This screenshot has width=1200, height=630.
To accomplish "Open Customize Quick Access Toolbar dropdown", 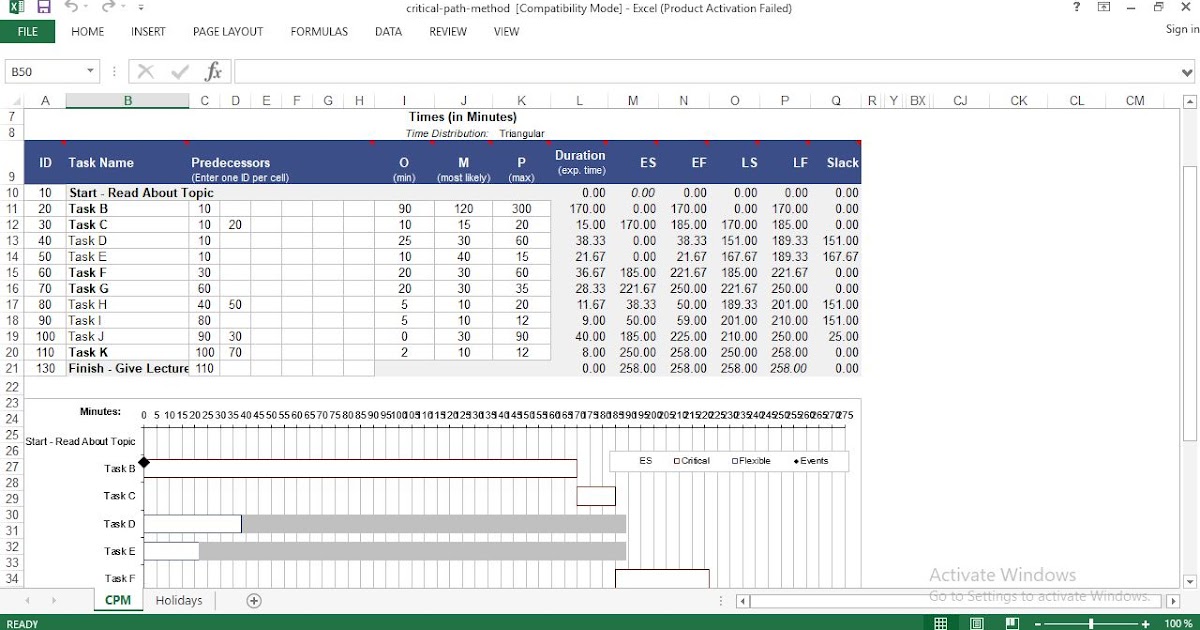I will [x=141, y=8].
